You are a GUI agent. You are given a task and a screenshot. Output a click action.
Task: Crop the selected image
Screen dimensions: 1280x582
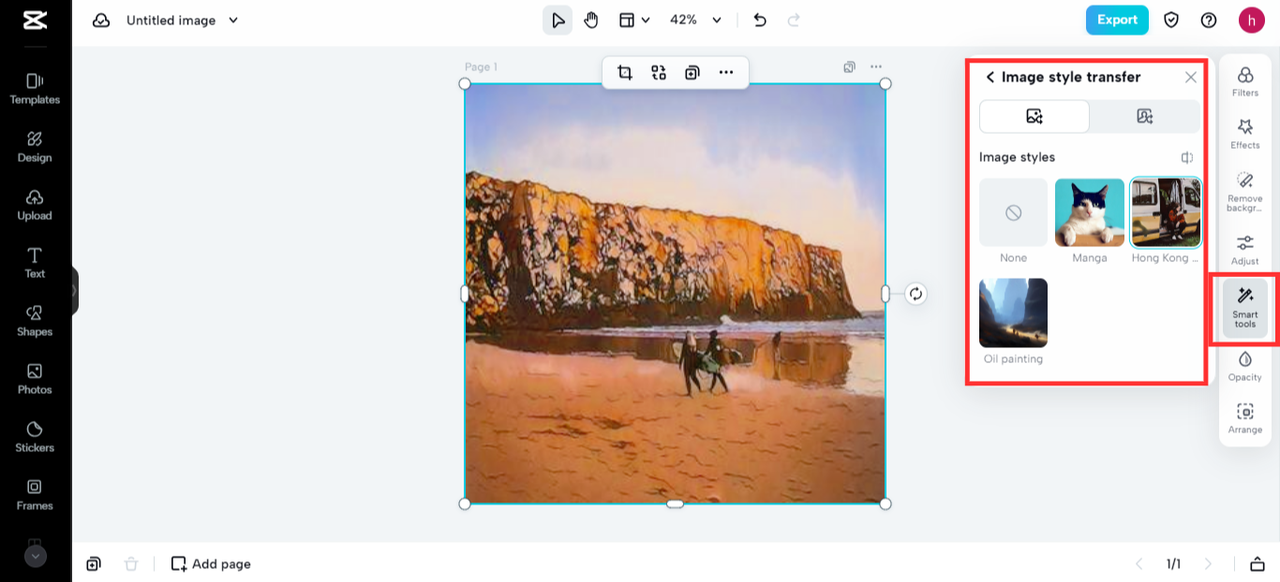(x=625, y=72)
